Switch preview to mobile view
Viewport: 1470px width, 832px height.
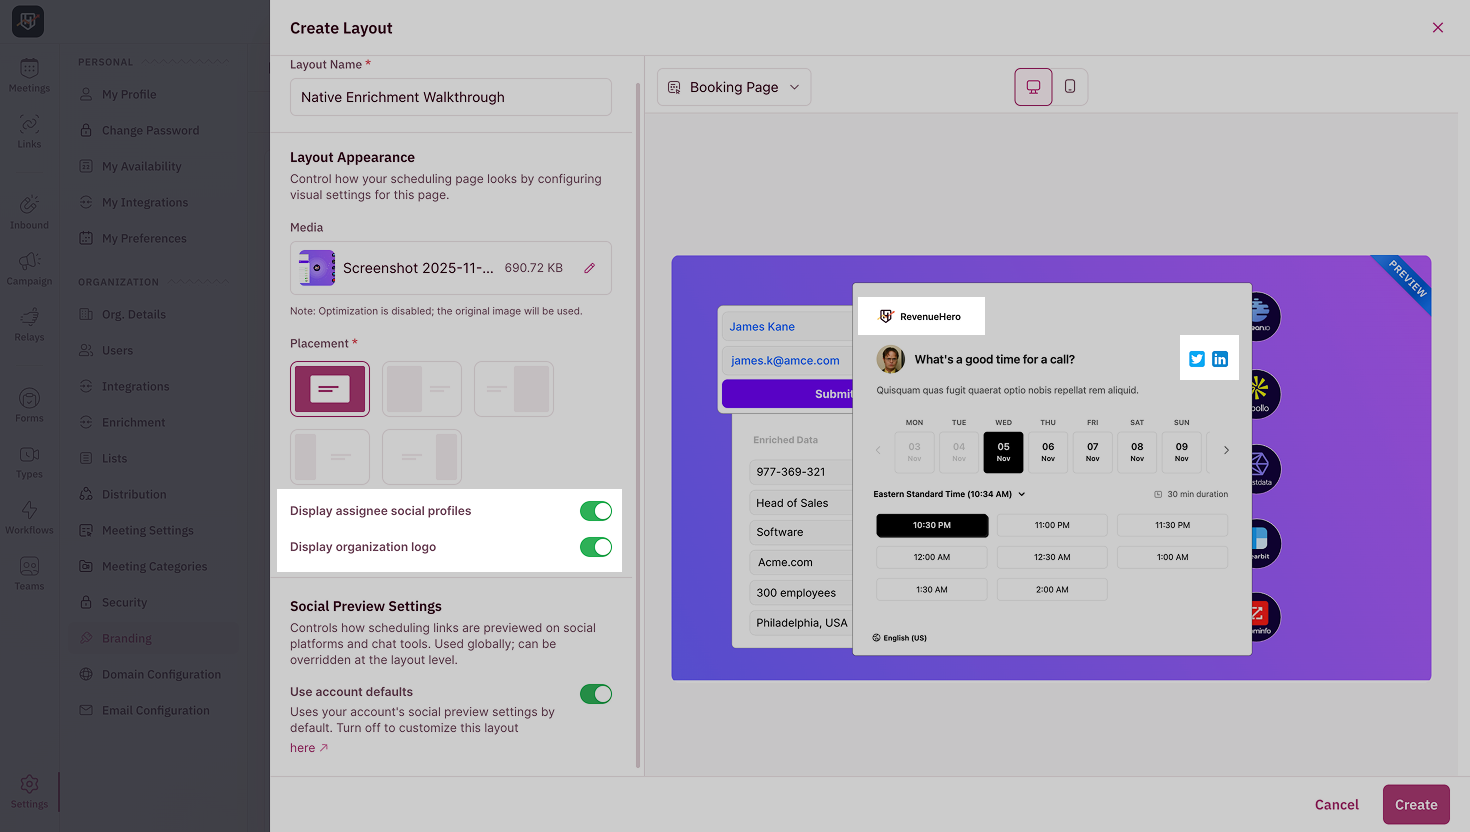tap(1070, 87)
